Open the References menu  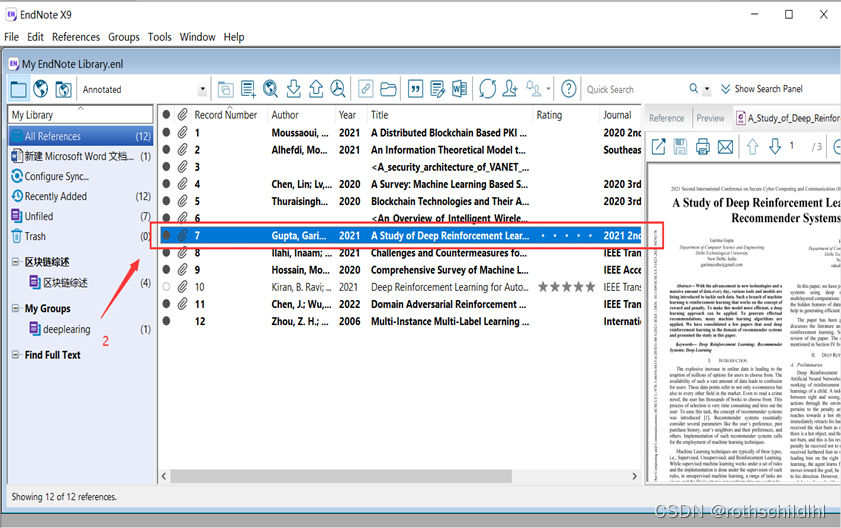pos(76,37)
